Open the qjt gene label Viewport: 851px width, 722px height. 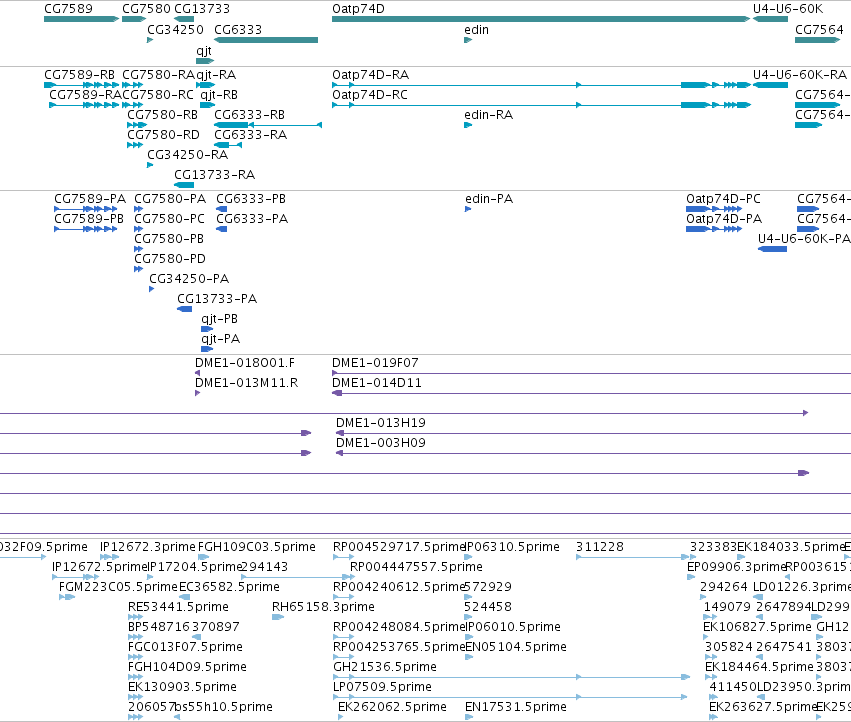[x=204, y=51]
